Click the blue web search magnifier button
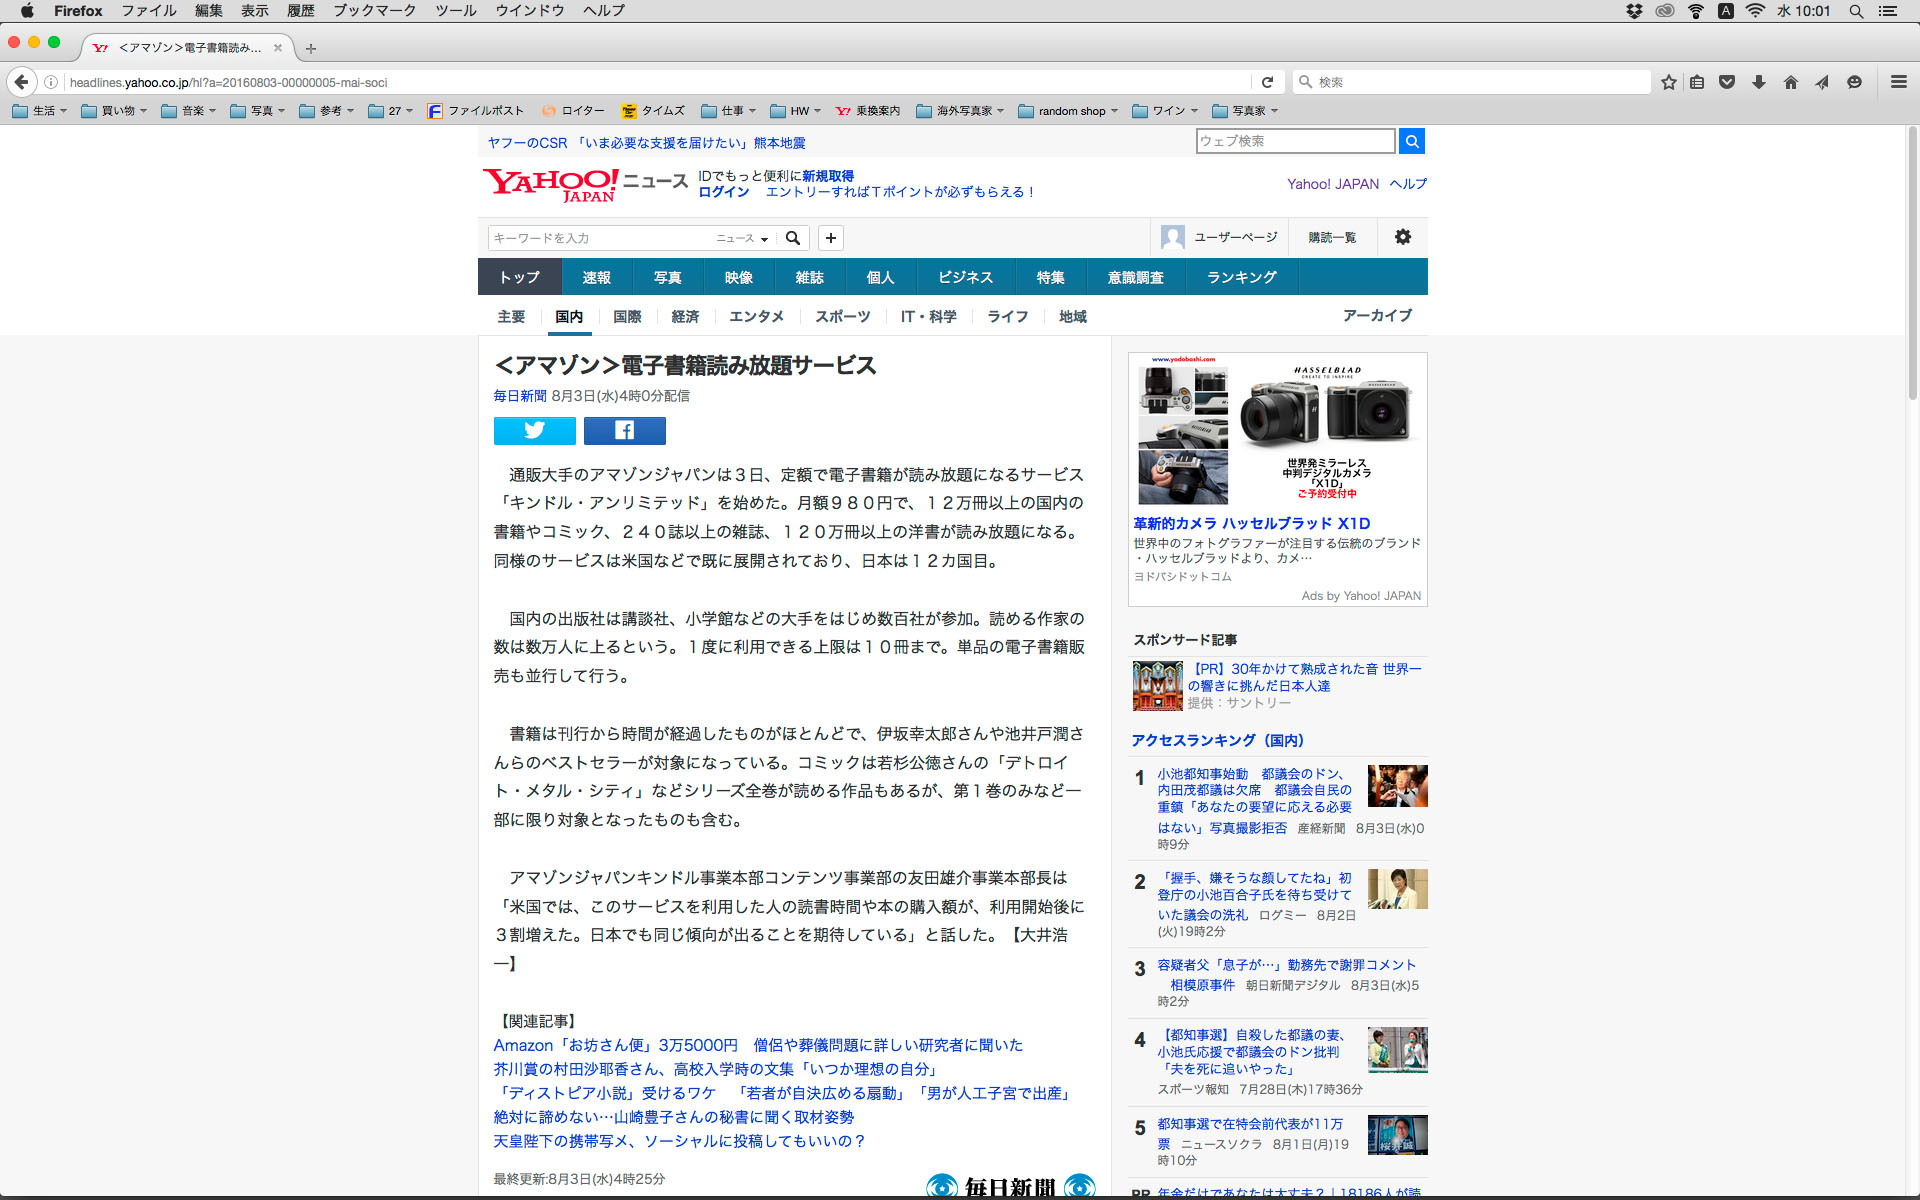Viewport: 1920px width, 1200px height. pos(1411,141)
